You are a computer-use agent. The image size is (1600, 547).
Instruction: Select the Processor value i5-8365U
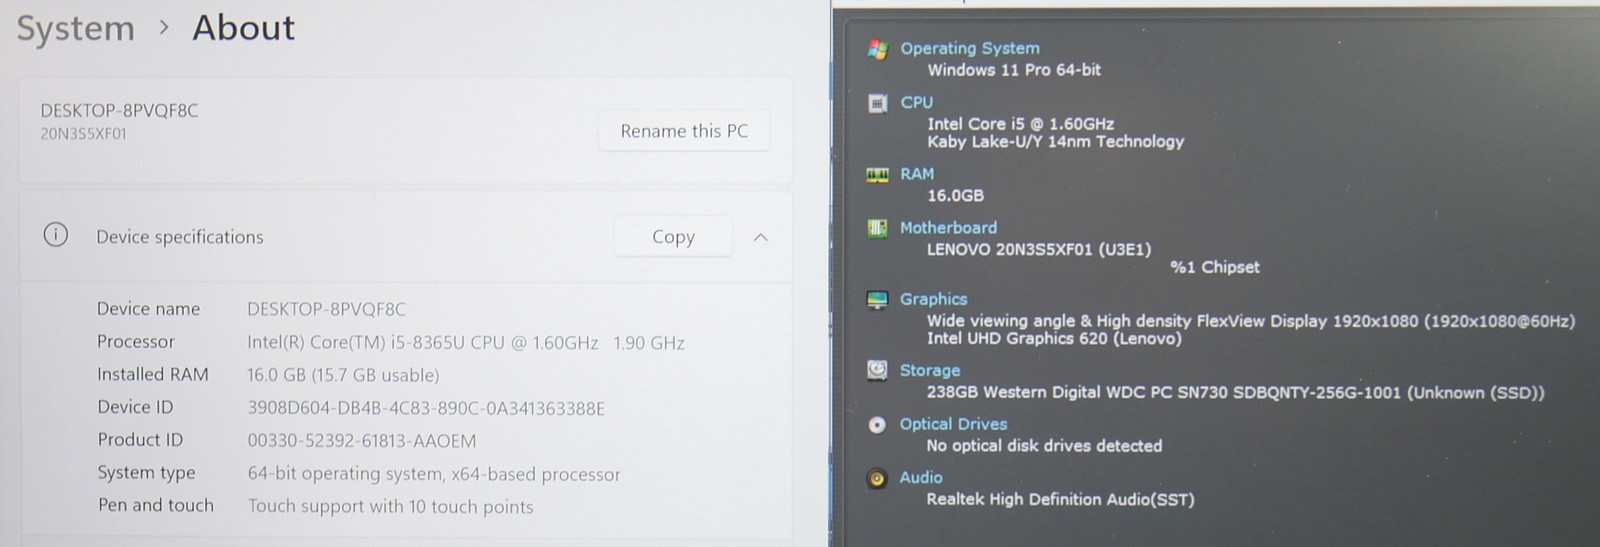[466, 342]
